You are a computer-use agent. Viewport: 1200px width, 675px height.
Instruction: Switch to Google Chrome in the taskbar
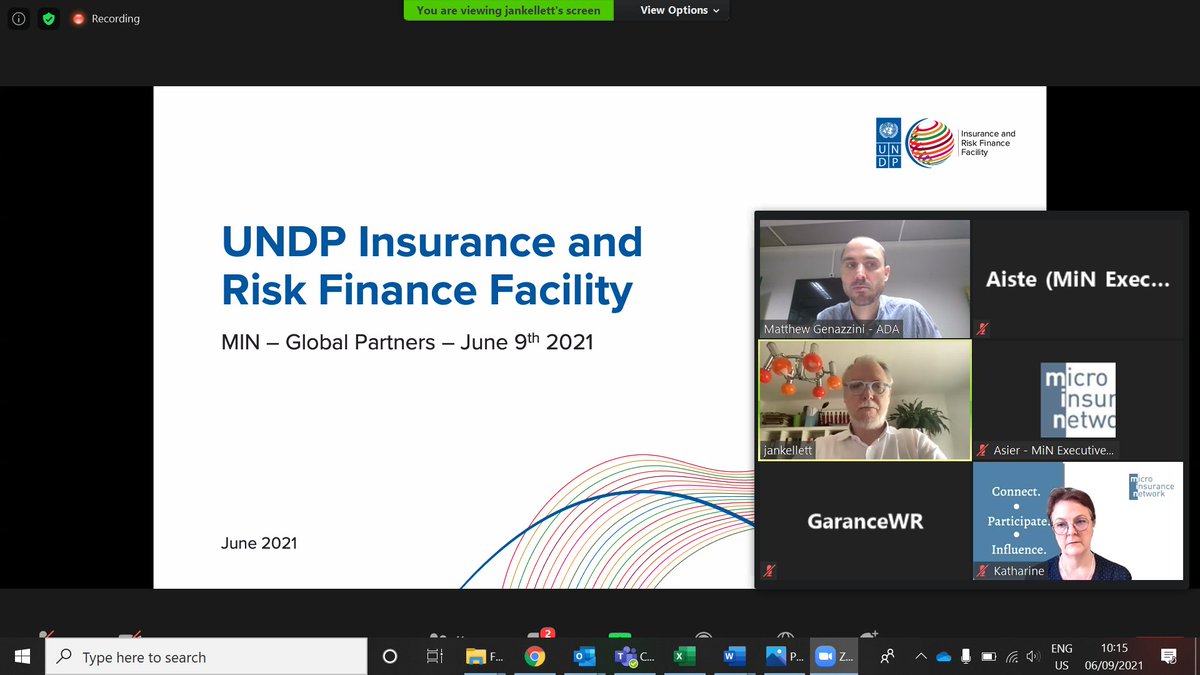(535, 656)
